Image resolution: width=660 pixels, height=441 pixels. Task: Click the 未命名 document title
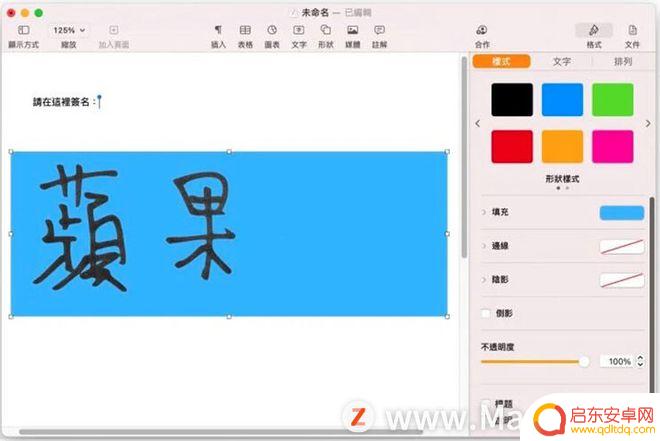point(315,13)
